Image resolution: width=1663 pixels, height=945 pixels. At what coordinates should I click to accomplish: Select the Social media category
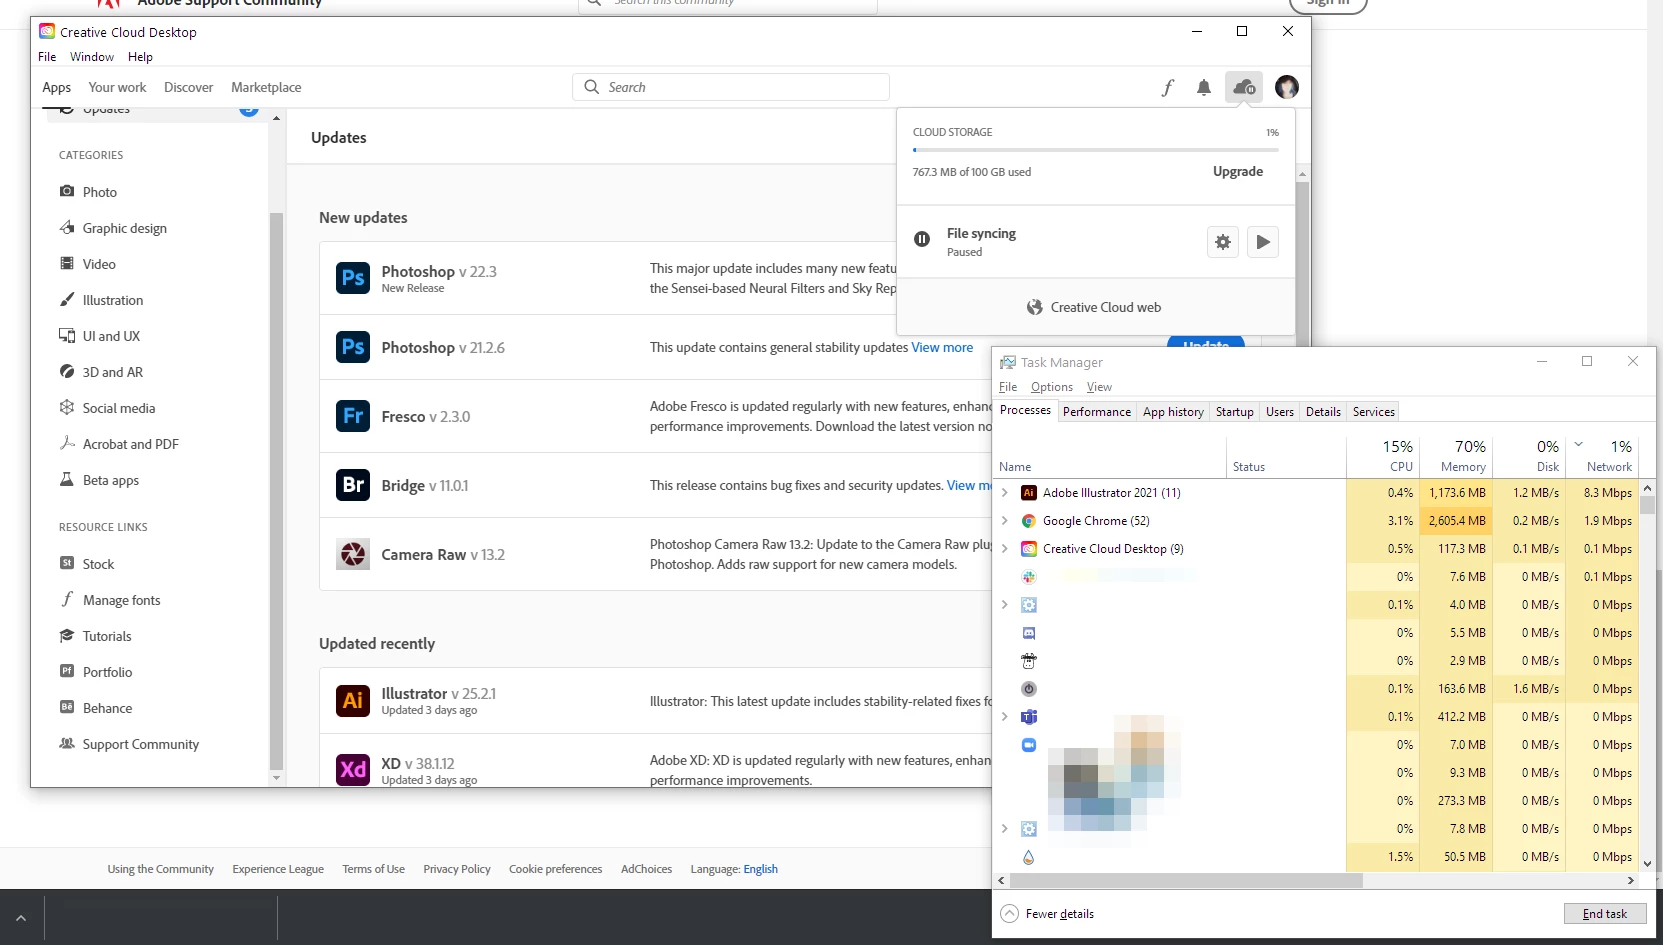tap(107, 408)
